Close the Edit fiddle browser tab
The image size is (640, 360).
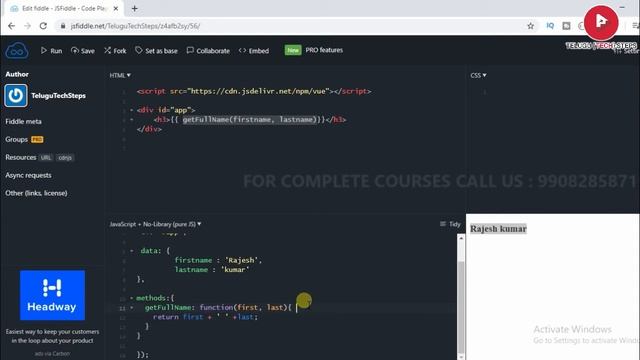[116, 8]
